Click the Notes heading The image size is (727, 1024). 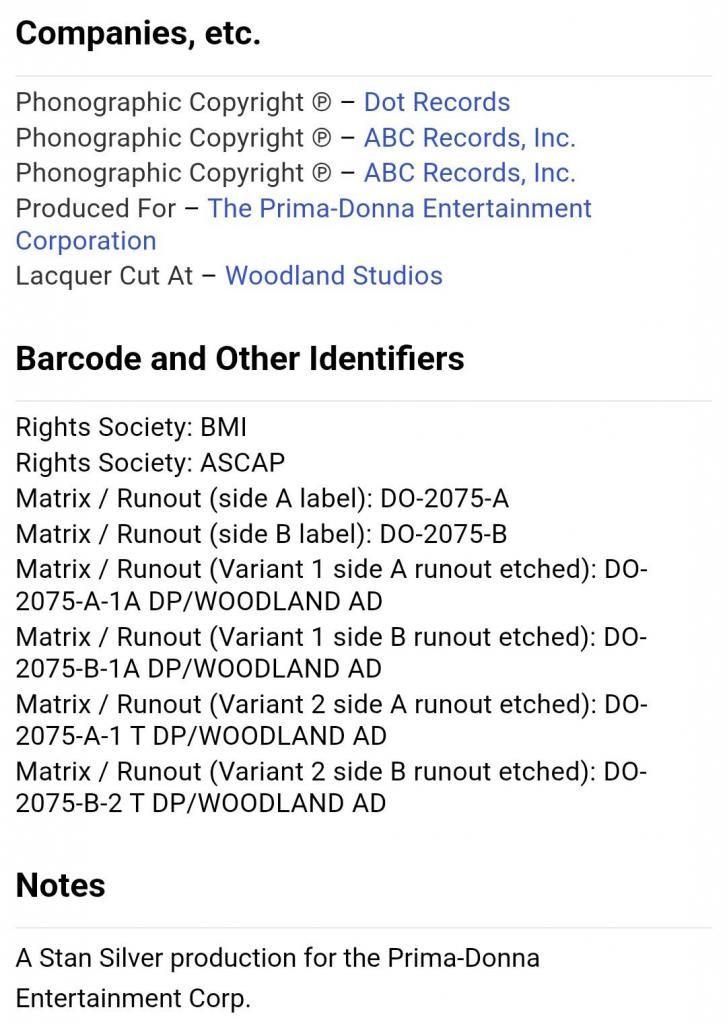(60, 886)
